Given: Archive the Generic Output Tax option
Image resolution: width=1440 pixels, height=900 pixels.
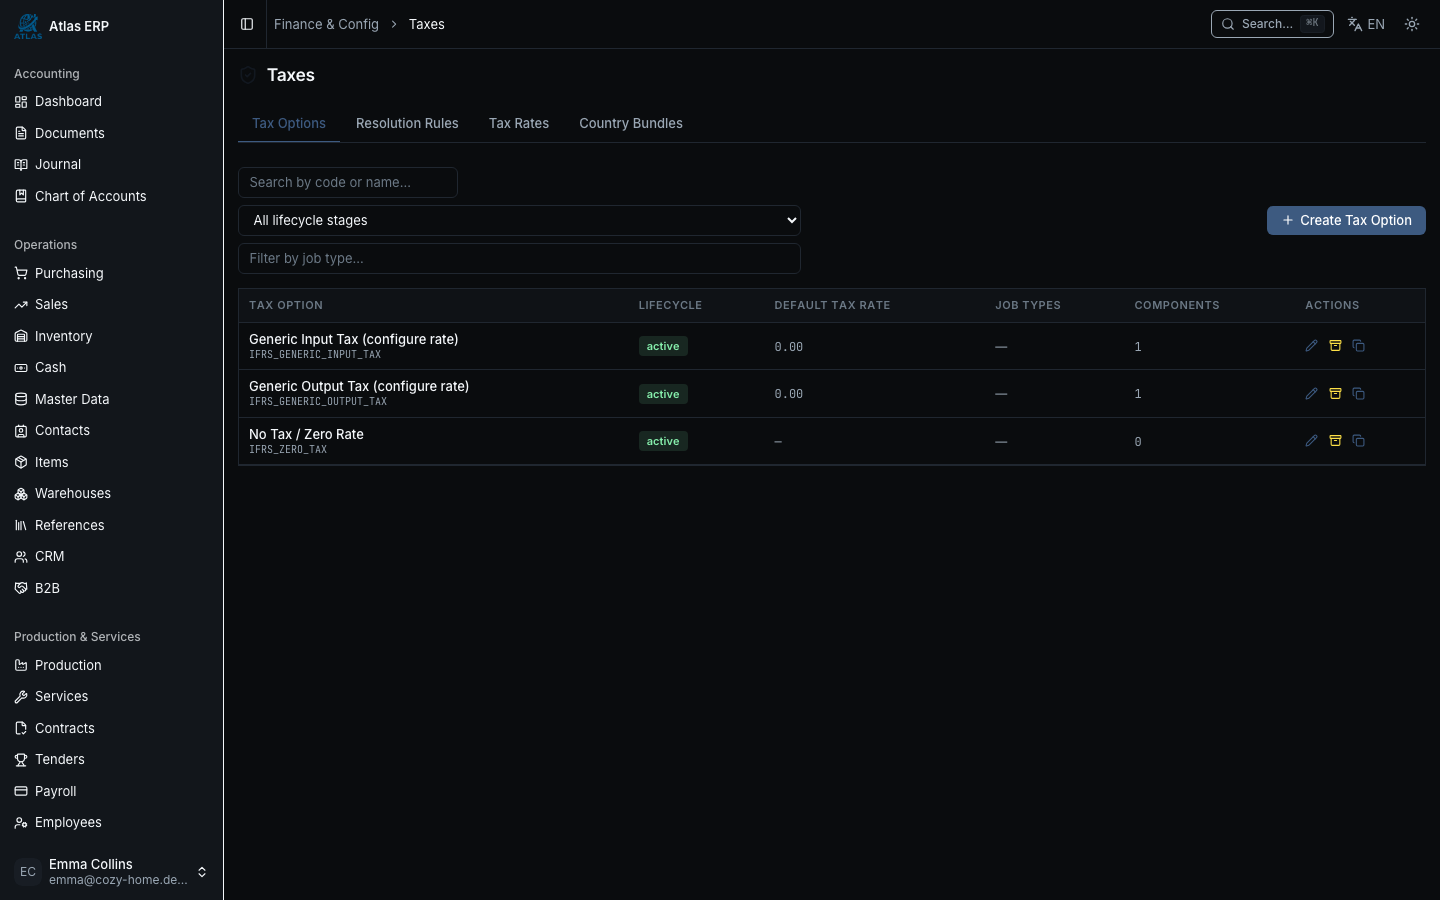Looking at the screenshot, I should pyautogui.click(x=1335, y=394).
